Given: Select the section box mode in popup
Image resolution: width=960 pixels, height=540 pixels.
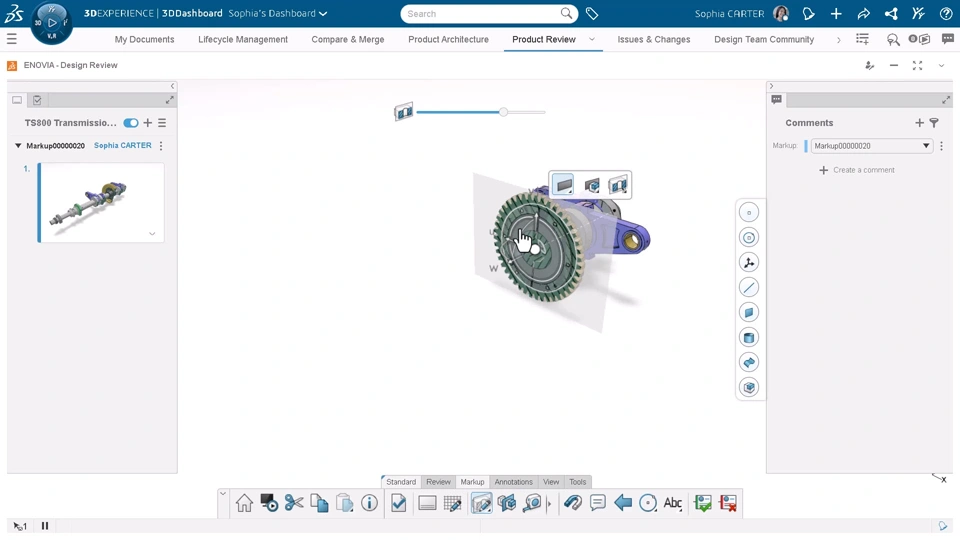Looking at the screenshot, I should click(x=591, y=185).
